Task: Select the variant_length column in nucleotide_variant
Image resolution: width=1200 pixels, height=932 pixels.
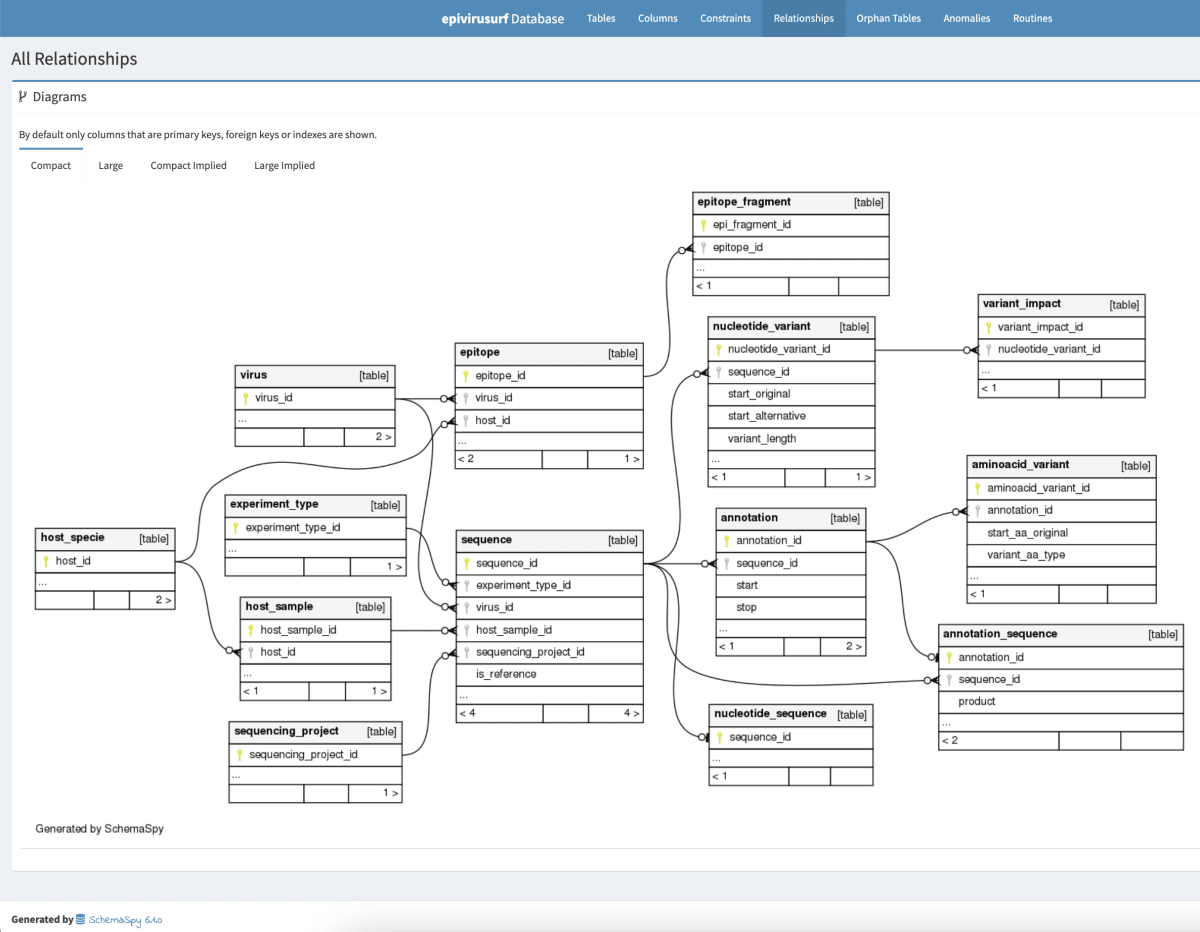Action: (791, 438)
